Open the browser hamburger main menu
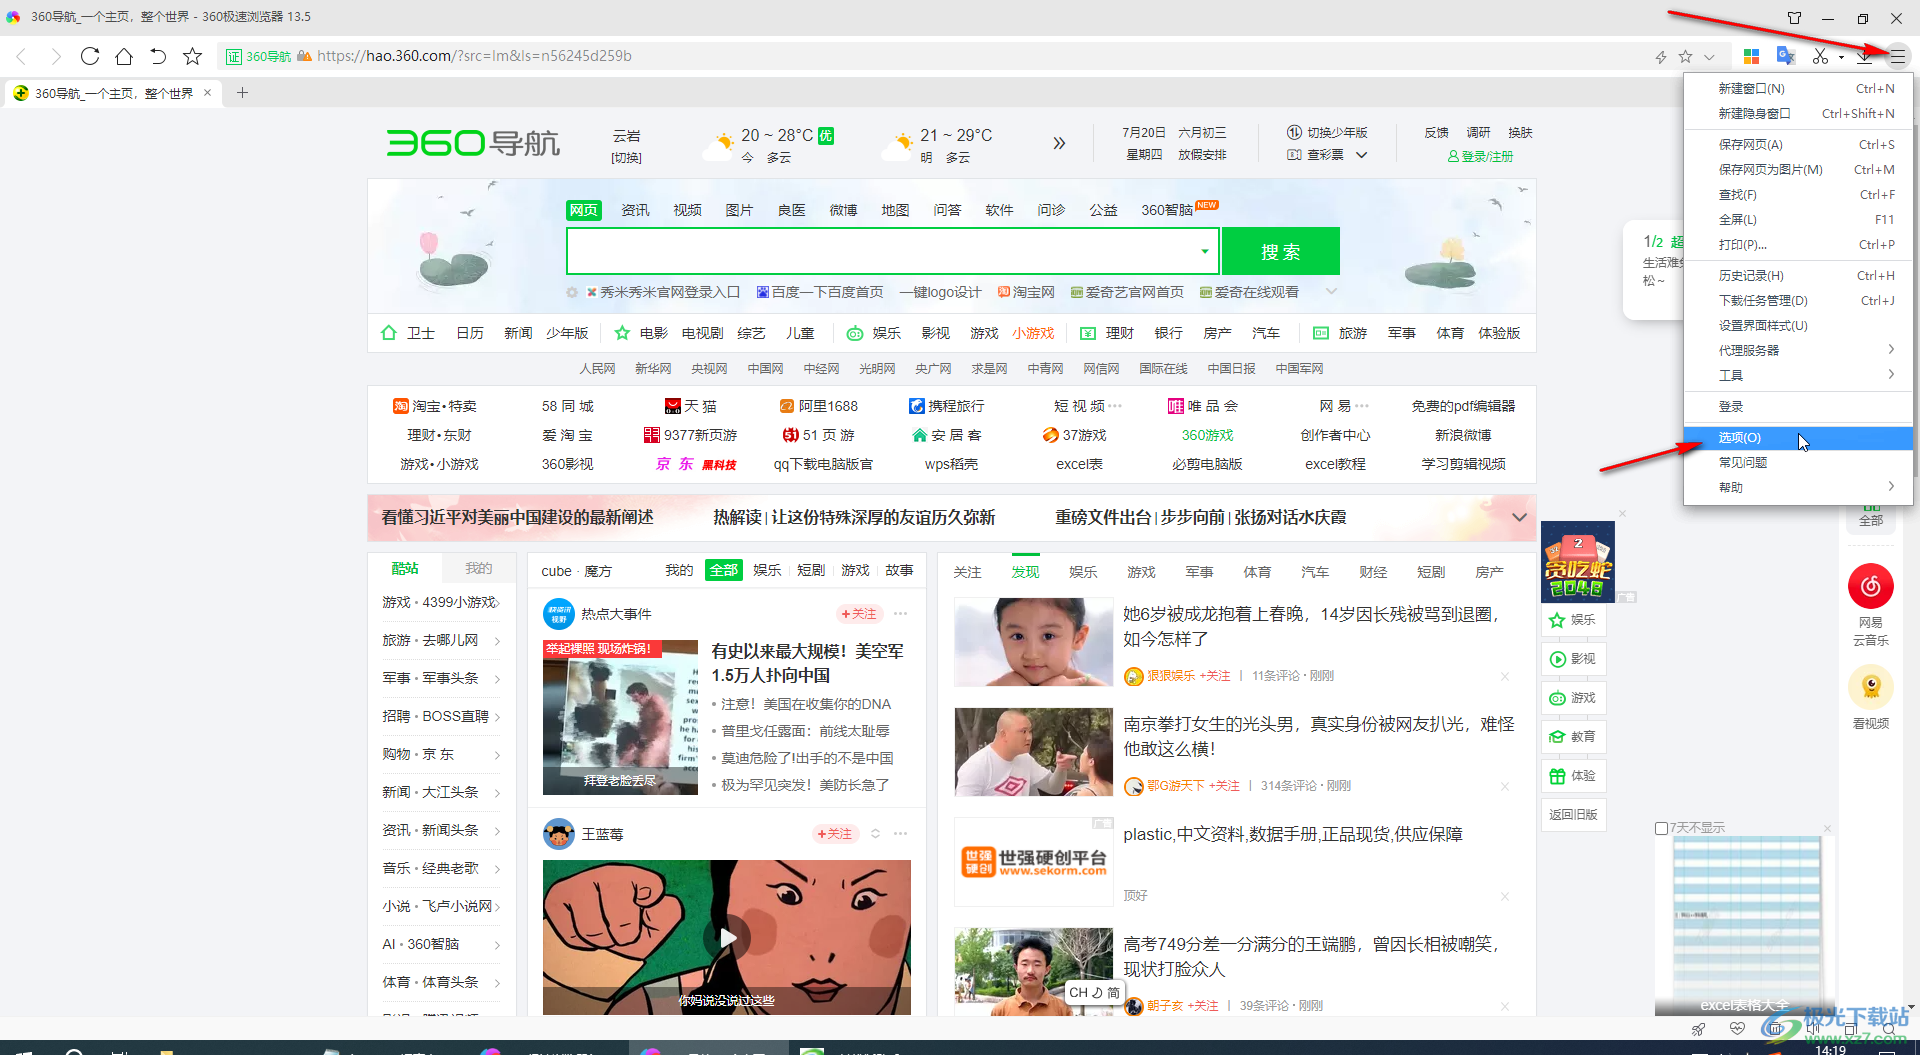Screen dimensions: 1920x1055 point(1897,56)
